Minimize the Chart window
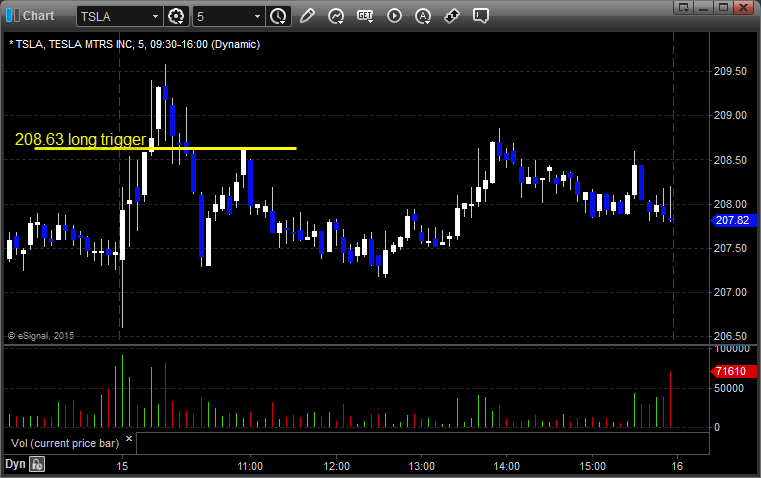Viewport: 761px width, 478px height. tap(704, 7)
